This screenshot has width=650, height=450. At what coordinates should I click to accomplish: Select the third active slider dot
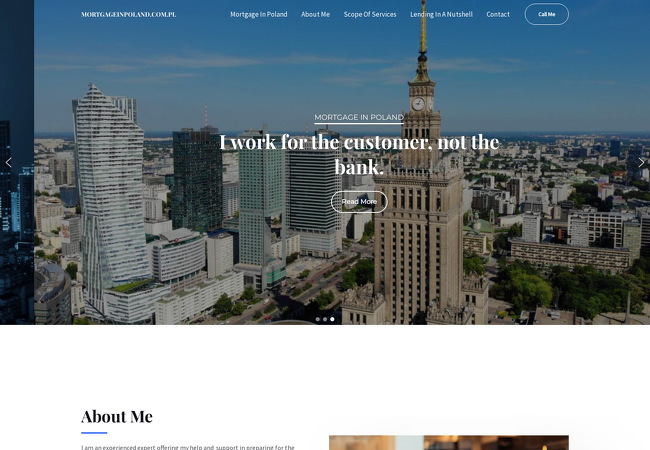tap(332, 319)
